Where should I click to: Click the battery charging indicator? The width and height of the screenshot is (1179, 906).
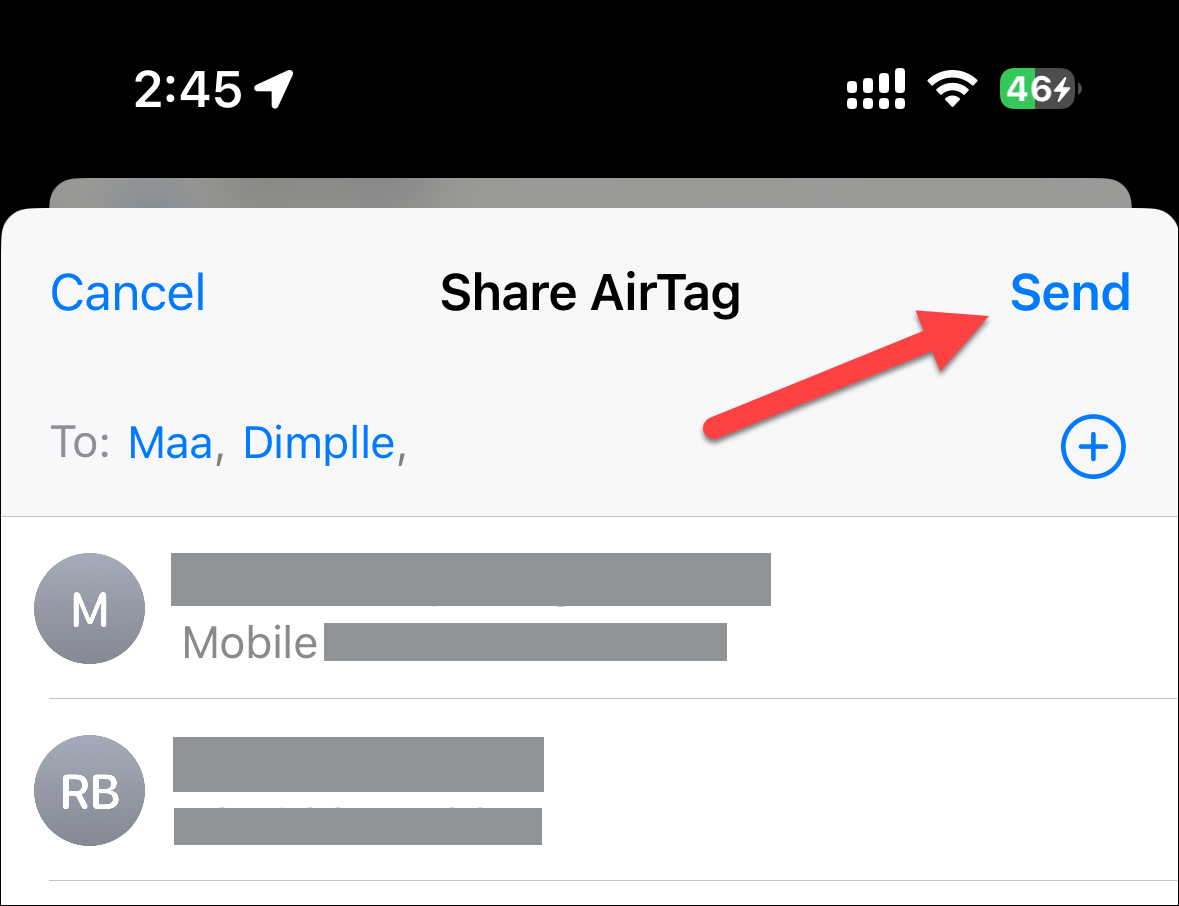coord(1038,89)
